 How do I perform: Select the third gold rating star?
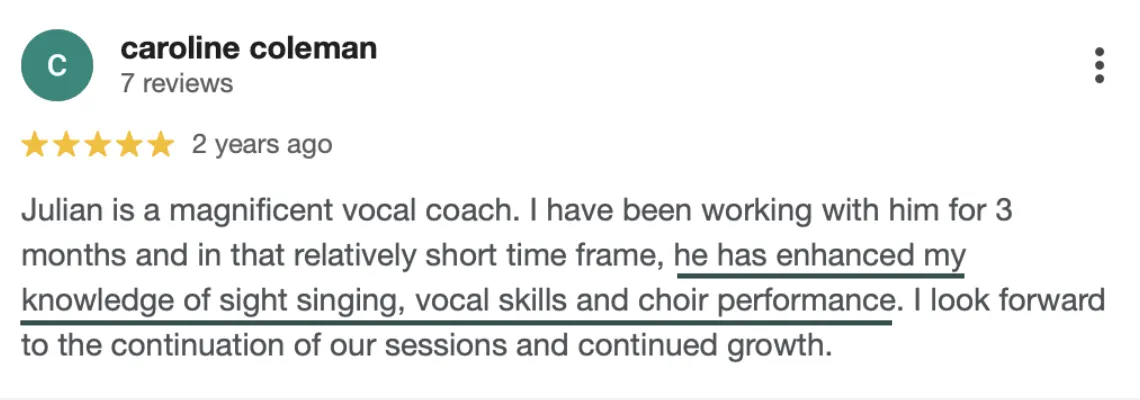(x=97, y=146)
